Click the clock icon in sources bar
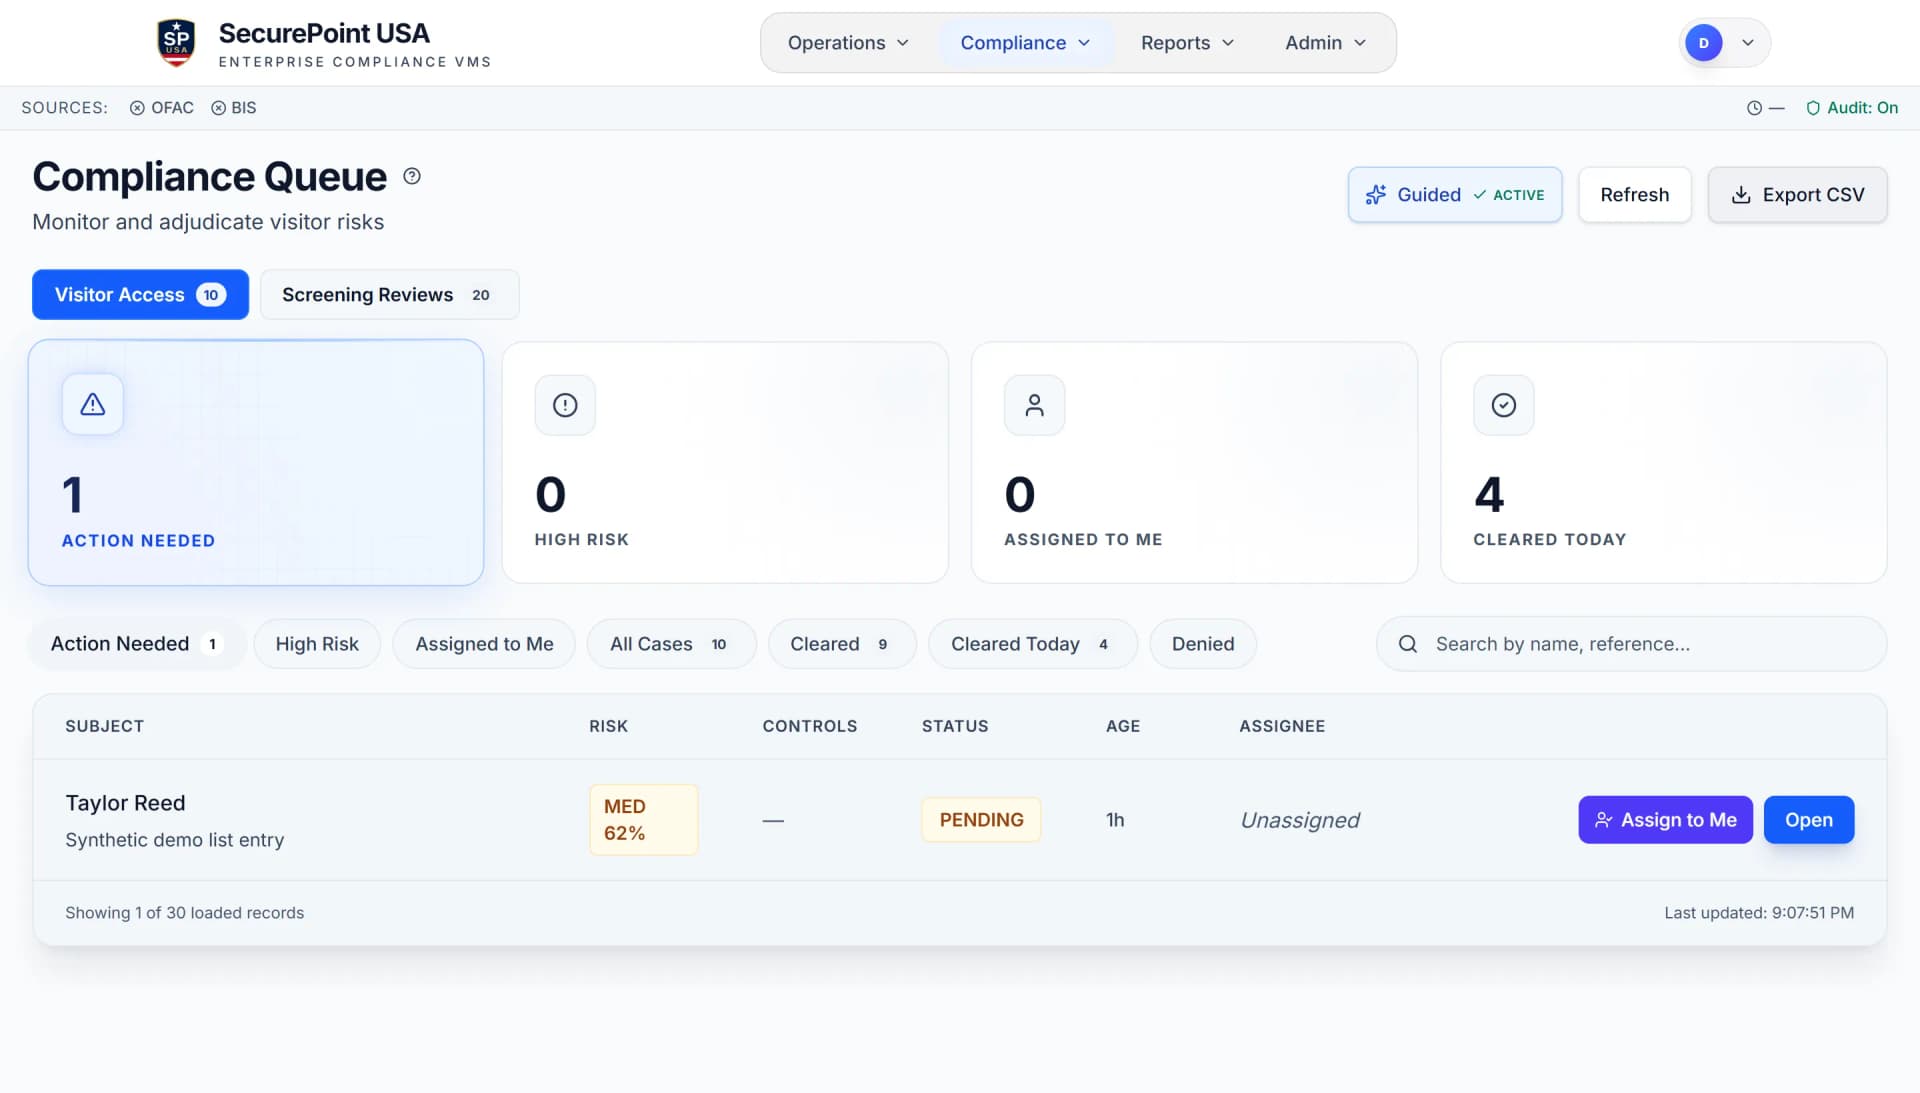1920x1093 pixels. click(1754, 108)
